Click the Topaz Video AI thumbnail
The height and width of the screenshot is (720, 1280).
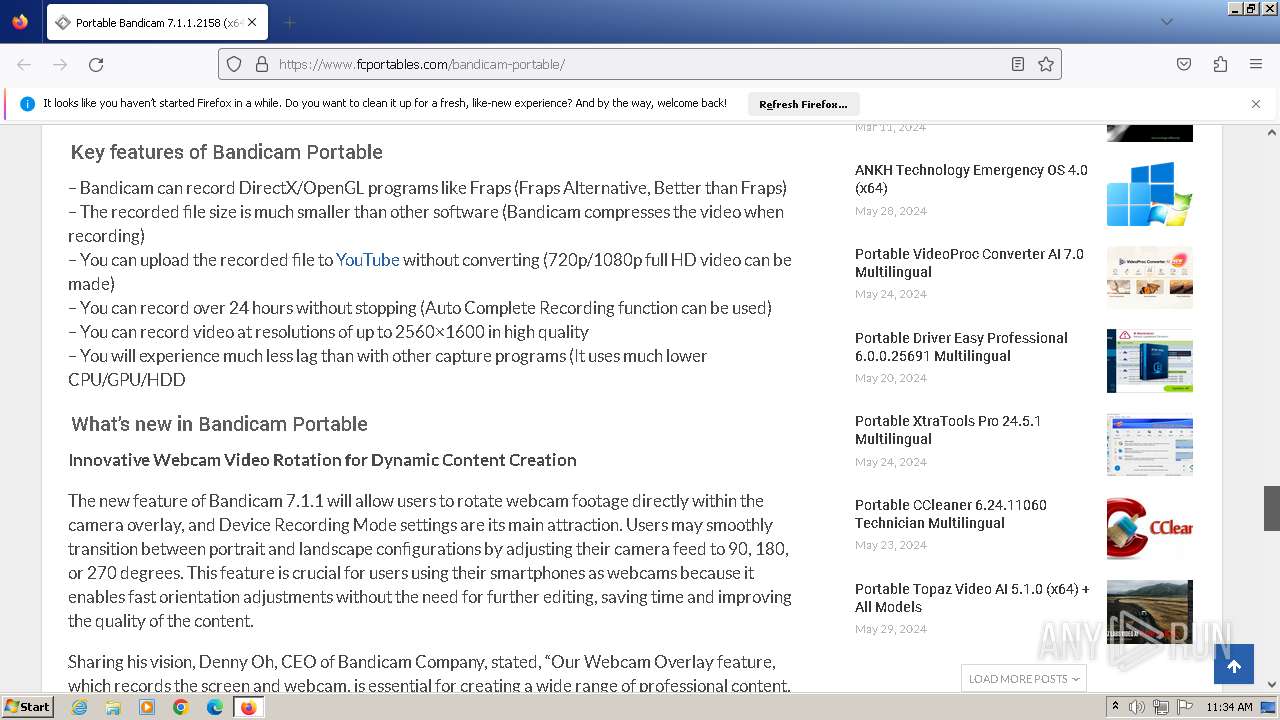[1150, 612]
